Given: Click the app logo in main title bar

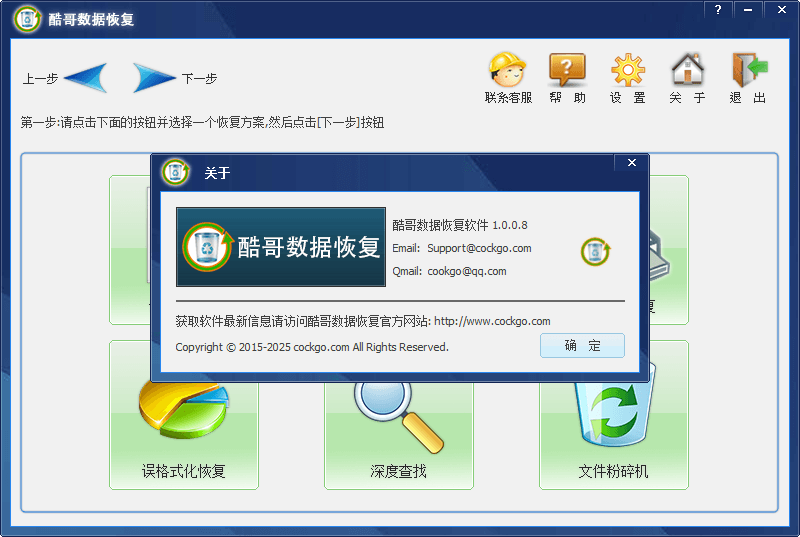Looking at the screenshot, I should pyautogui.click(x=27, y=19).
